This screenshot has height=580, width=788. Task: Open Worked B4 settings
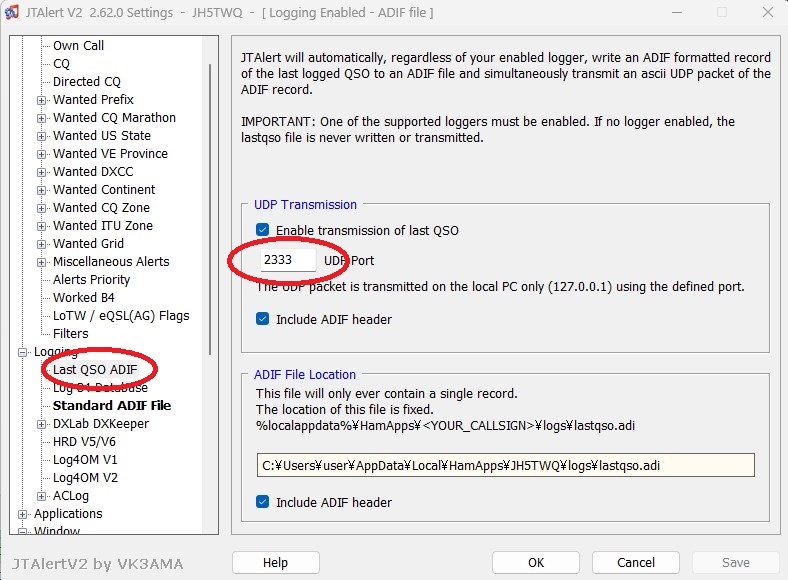tap(84, 298)
